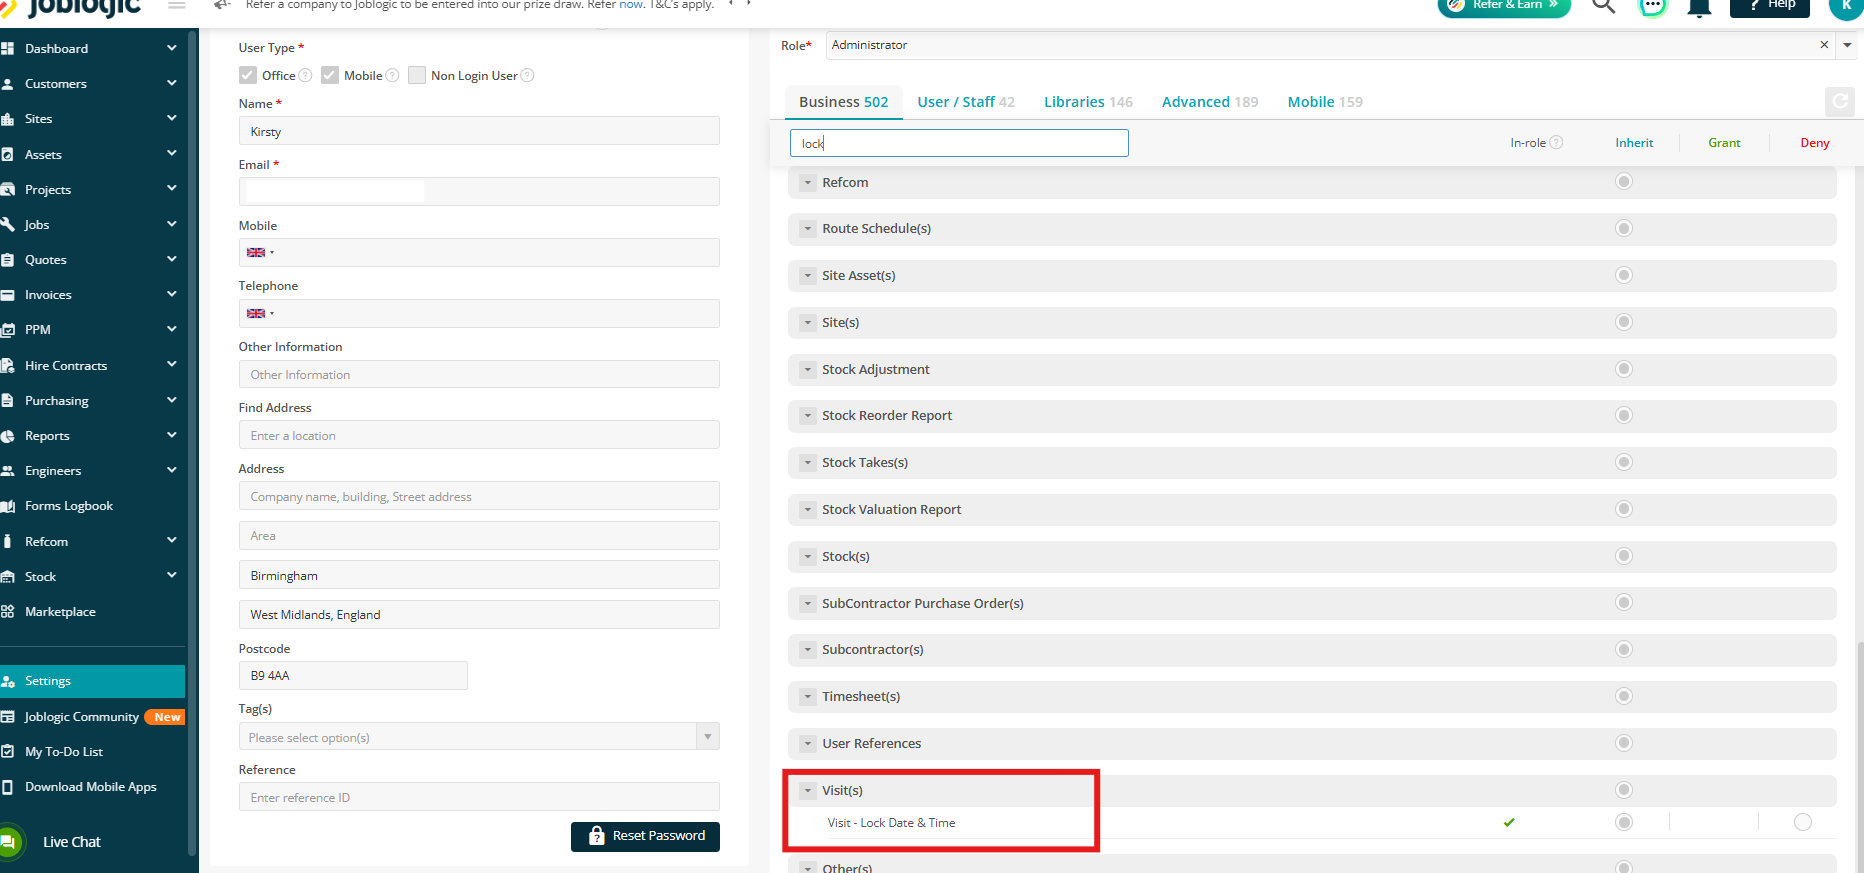Expand the Site Asset(s) permission group

[x=808, y=276]
